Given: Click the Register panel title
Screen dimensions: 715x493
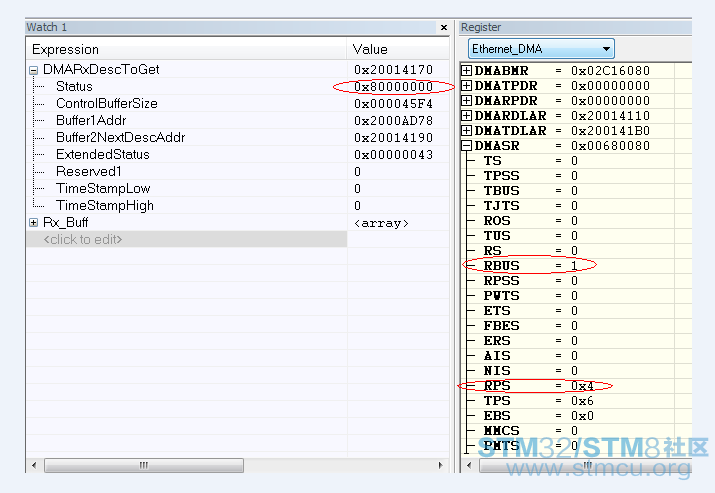Looking at the screenshot, I should [481, 27].
